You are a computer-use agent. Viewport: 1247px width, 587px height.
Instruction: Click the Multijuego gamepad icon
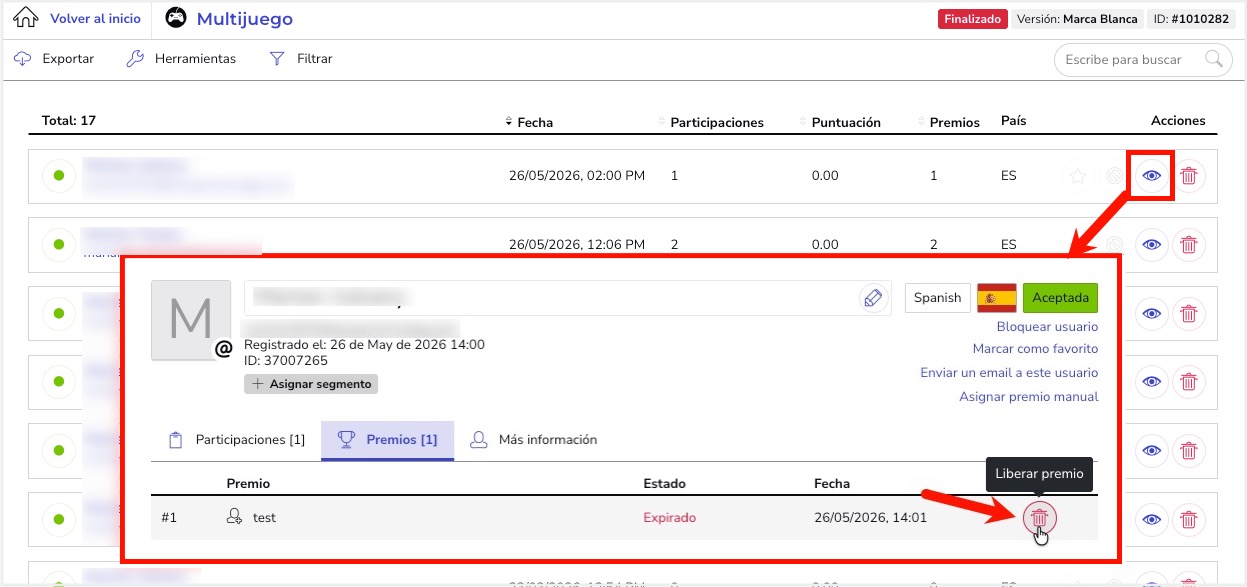(175, 19)
